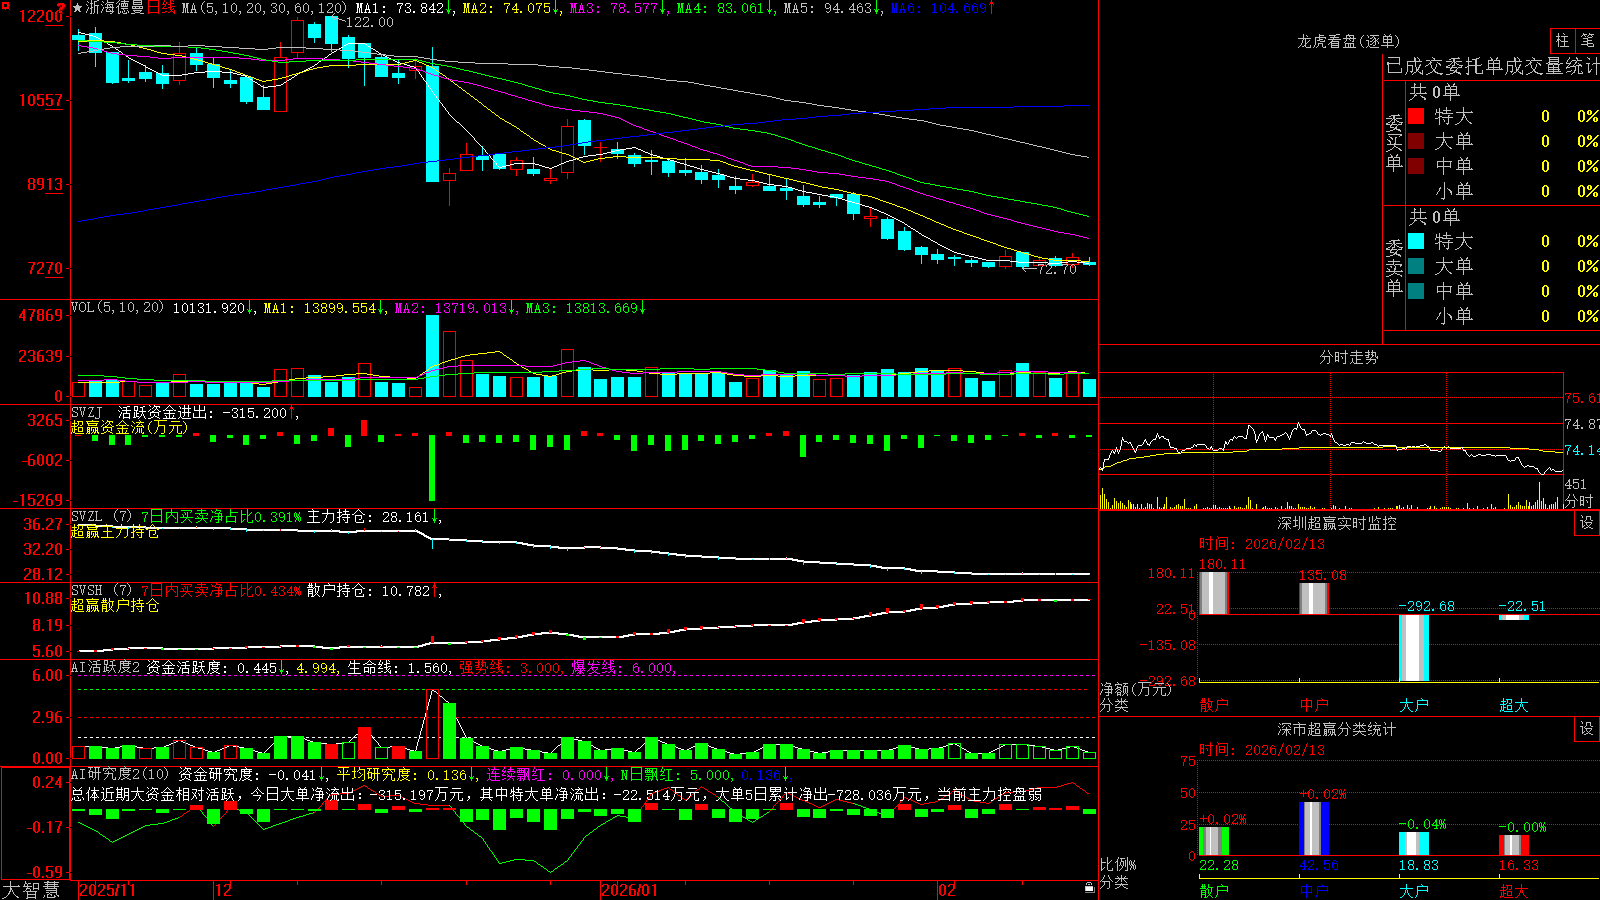This screenshot has height=900, width=1600.
Task: Open 设 settings for 深圳超赢实时监控 panel
Action: (1587, 523)
